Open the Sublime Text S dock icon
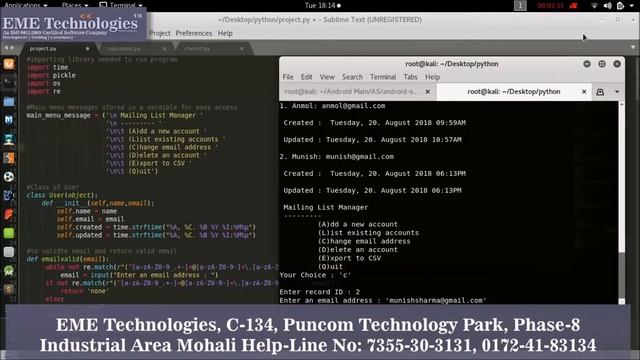Viewport: 640px width, 360px height. [9, 289]
